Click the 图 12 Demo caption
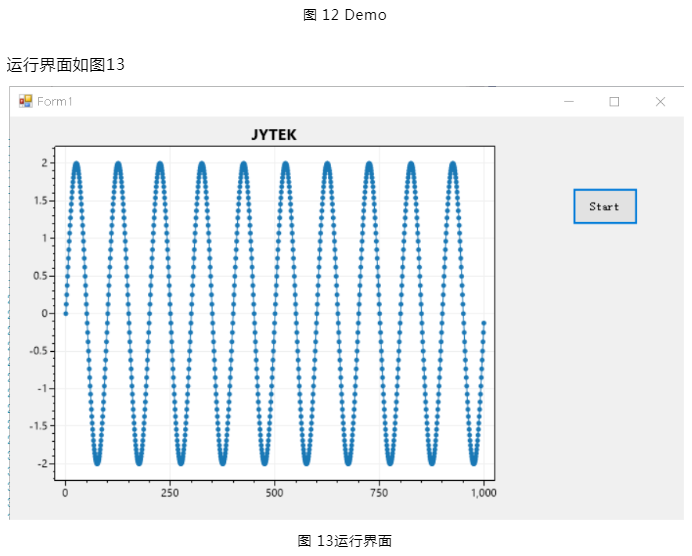The height and width of the screenshot is (556, 692). pyautogui.click(x=344, y=15)
